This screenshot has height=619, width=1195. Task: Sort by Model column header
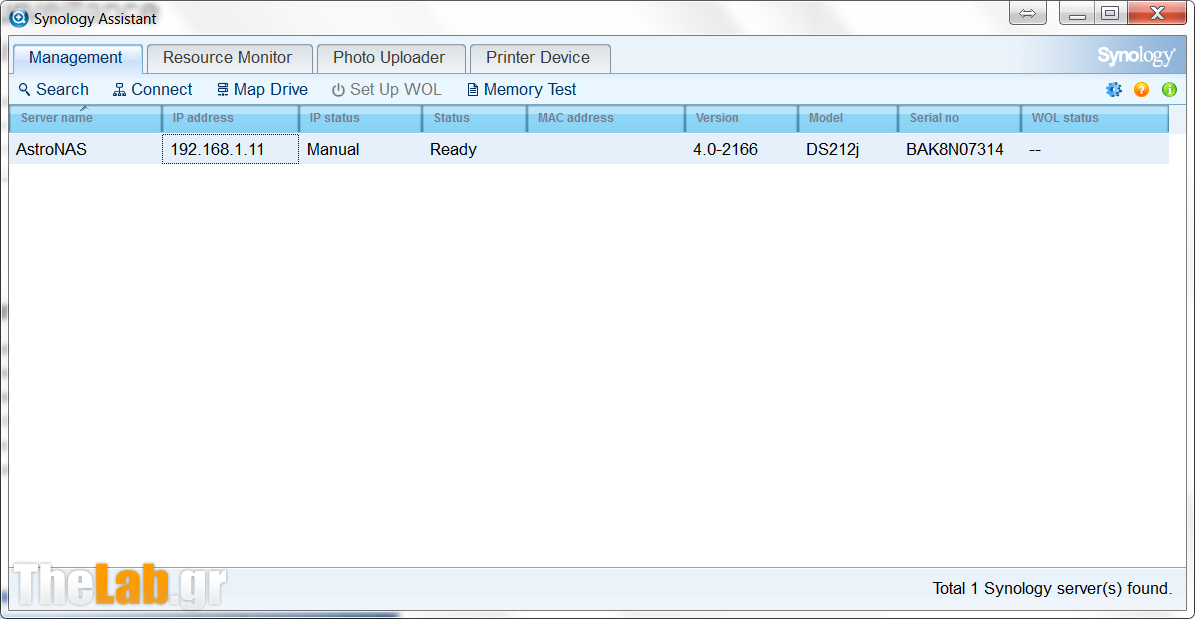click(847, 118)
